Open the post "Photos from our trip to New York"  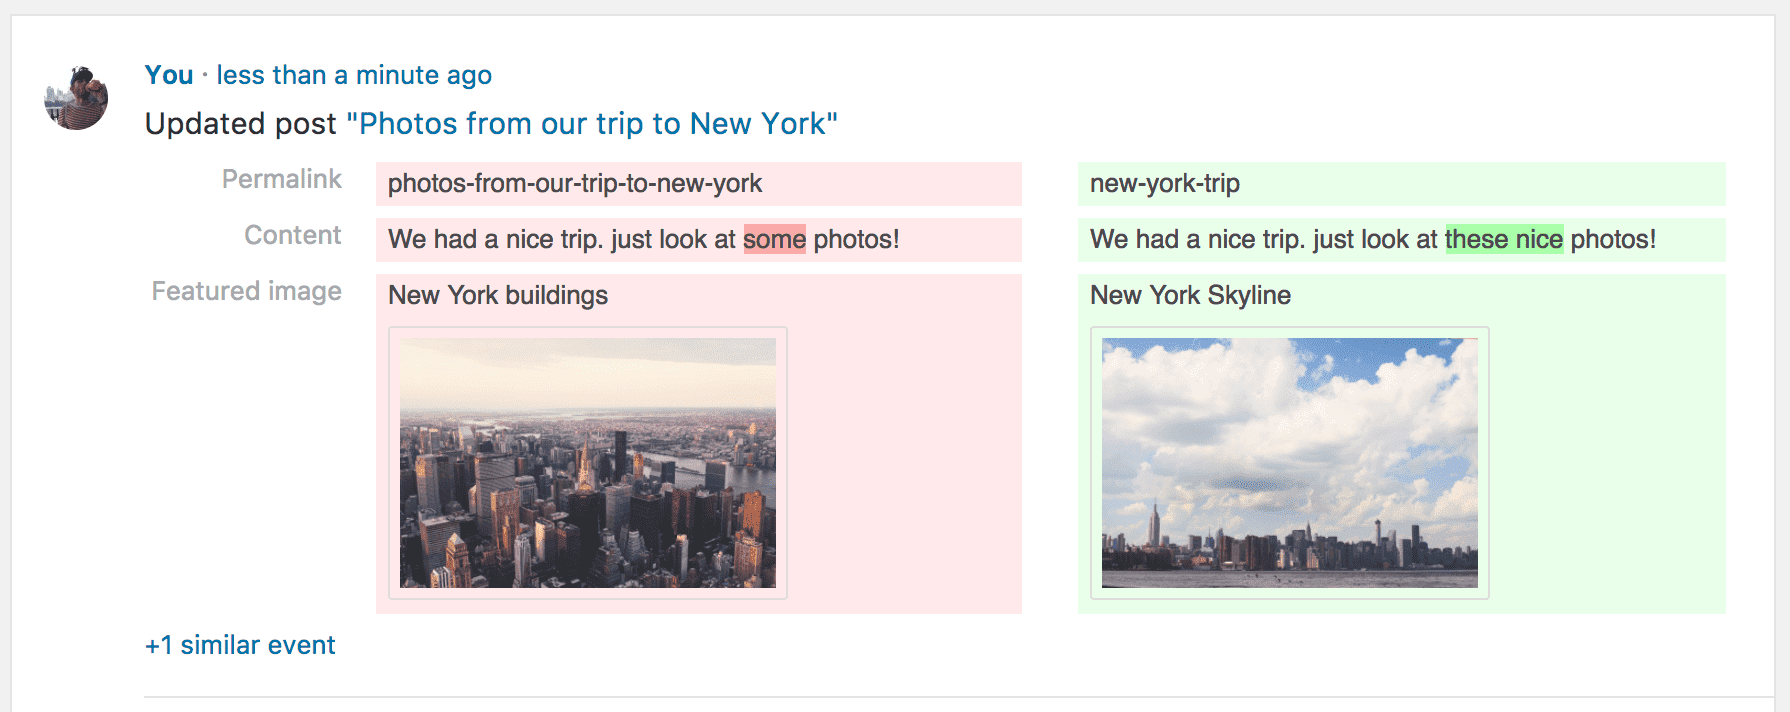591,123
